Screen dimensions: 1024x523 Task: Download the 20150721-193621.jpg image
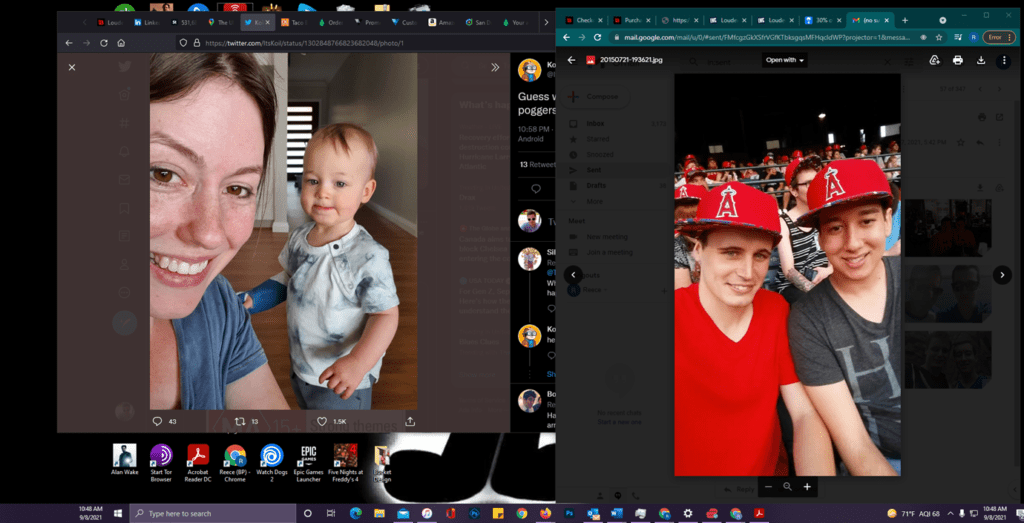click(x=980, y=60)
